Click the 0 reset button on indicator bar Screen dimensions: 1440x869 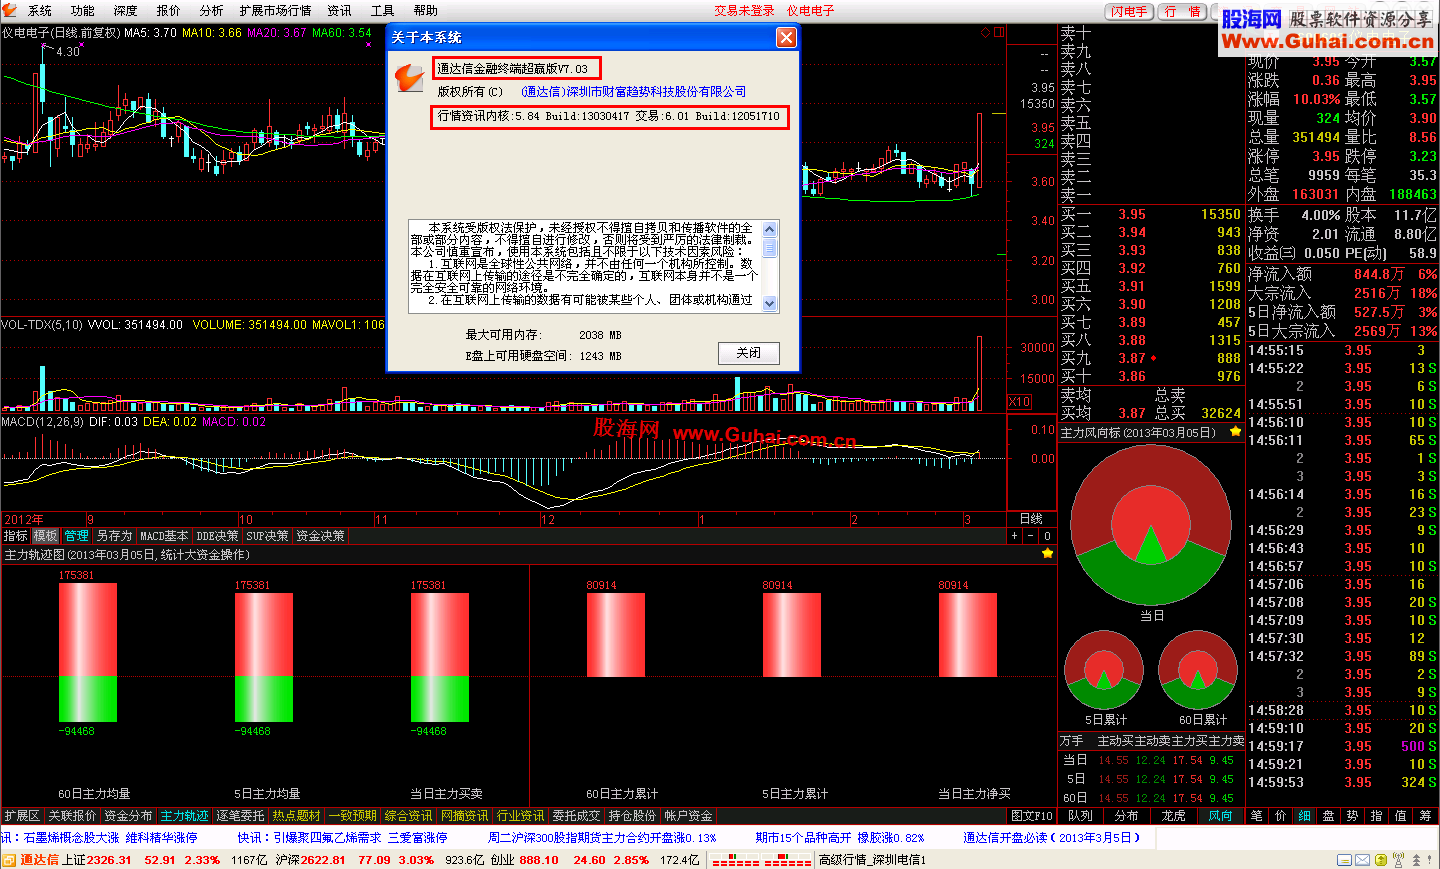point(1047,536)
